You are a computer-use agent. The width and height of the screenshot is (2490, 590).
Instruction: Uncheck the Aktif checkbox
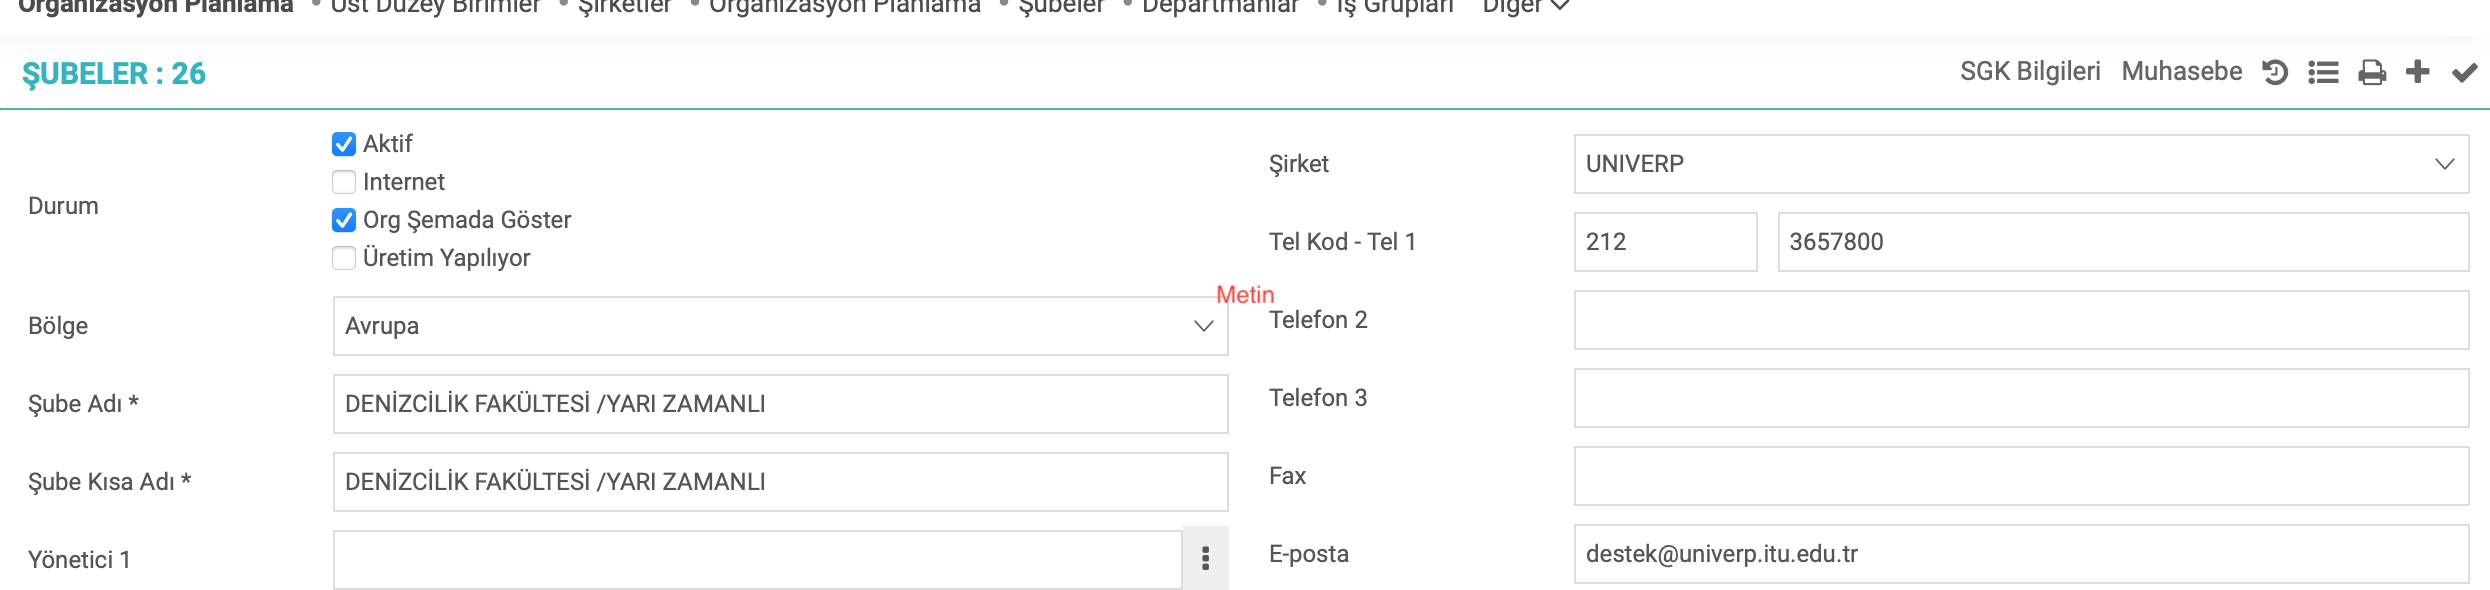pos(344,144)
